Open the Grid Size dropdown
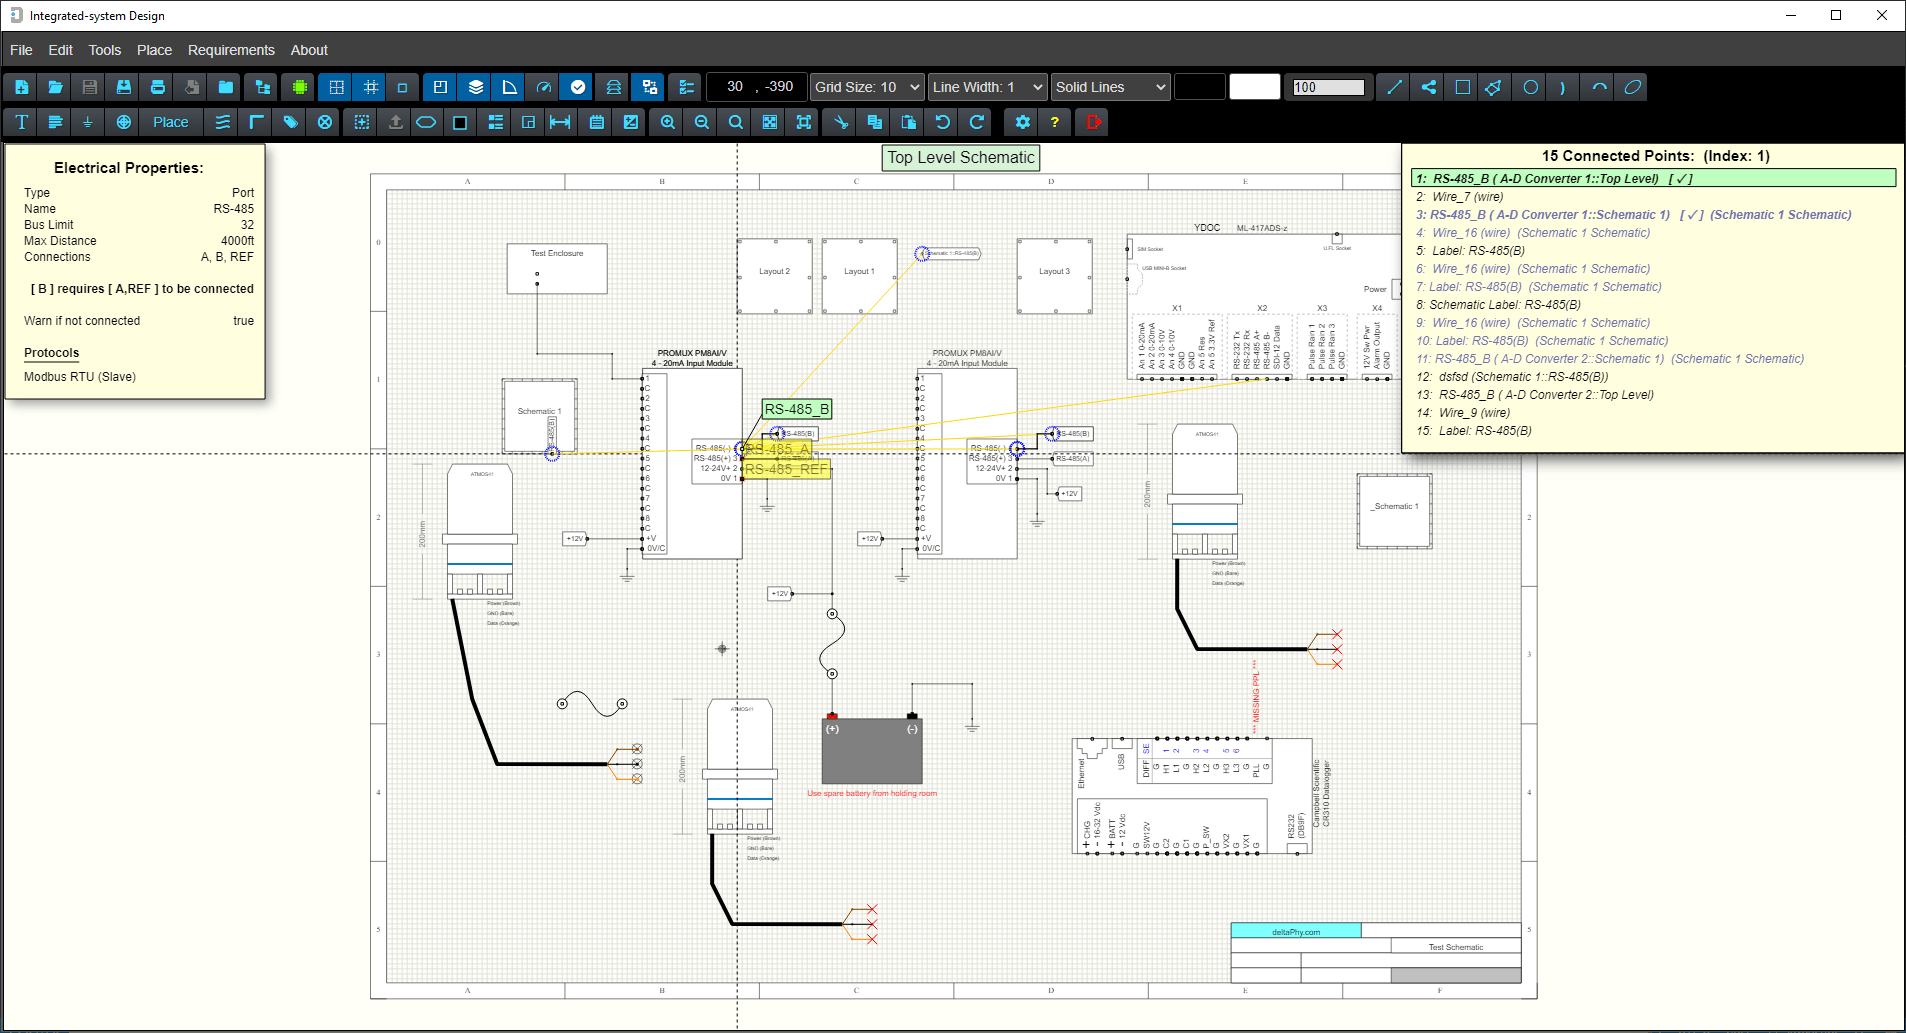The width and height of the screenshot is (1906, 1033). coord(867,87)
